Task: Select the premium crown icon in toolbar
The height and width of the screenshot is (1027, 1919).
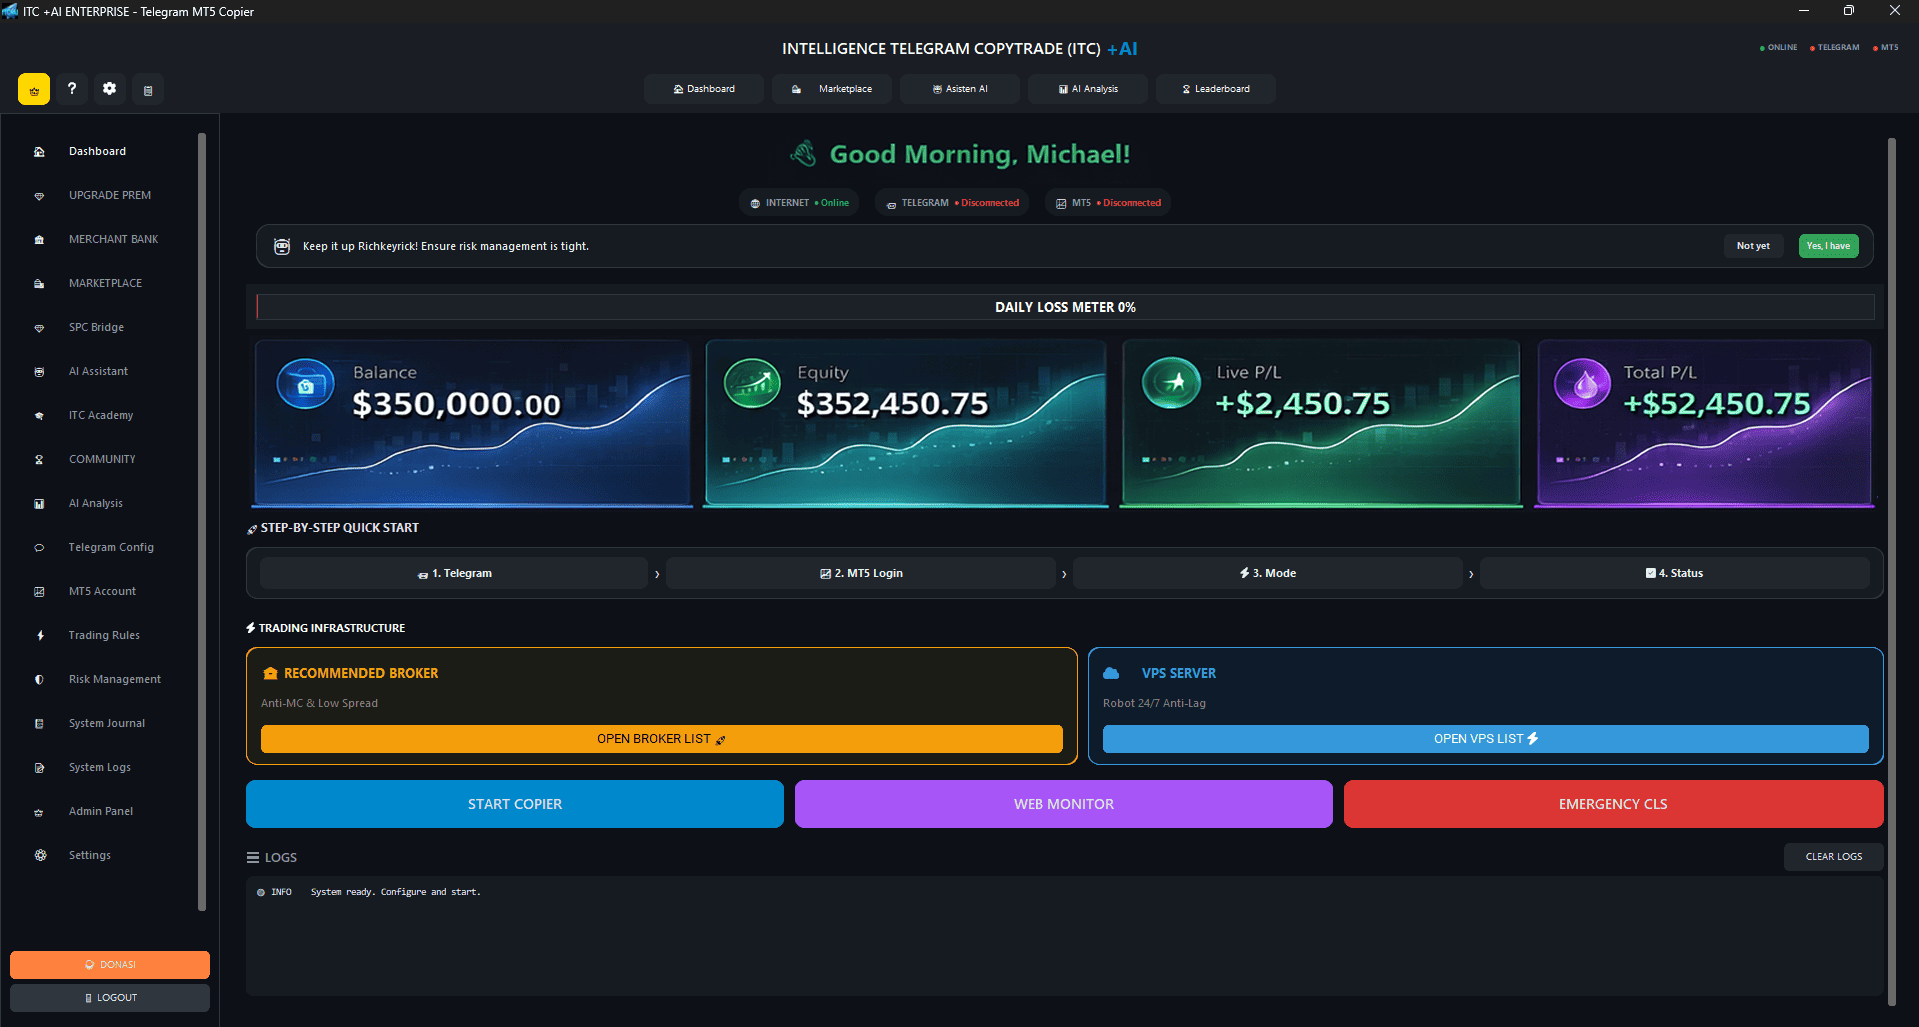Action: pos(33,89)
